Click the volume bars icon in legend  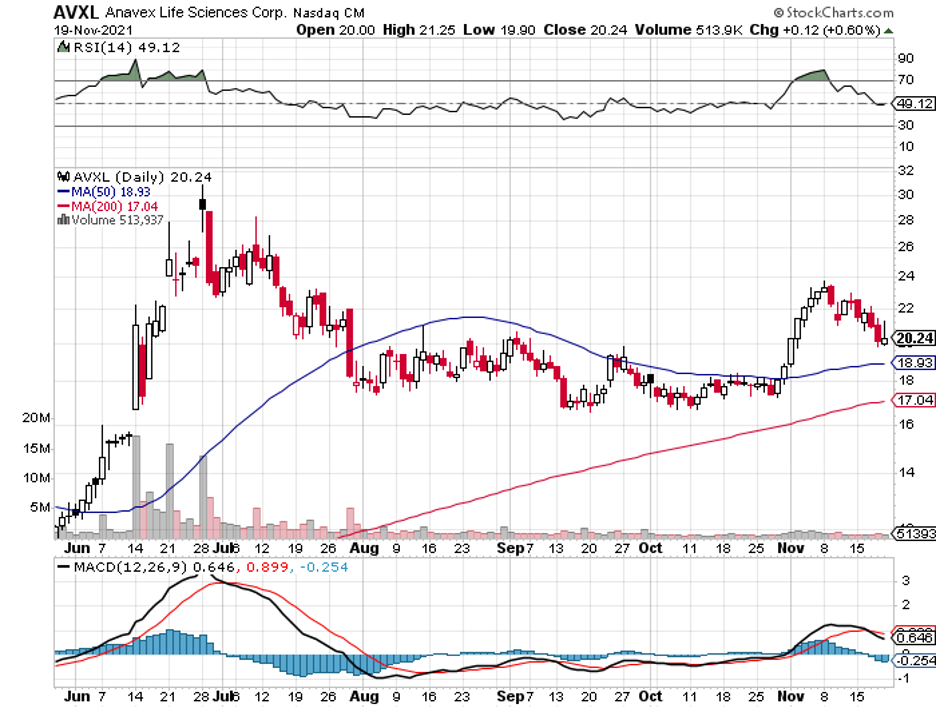65,219
